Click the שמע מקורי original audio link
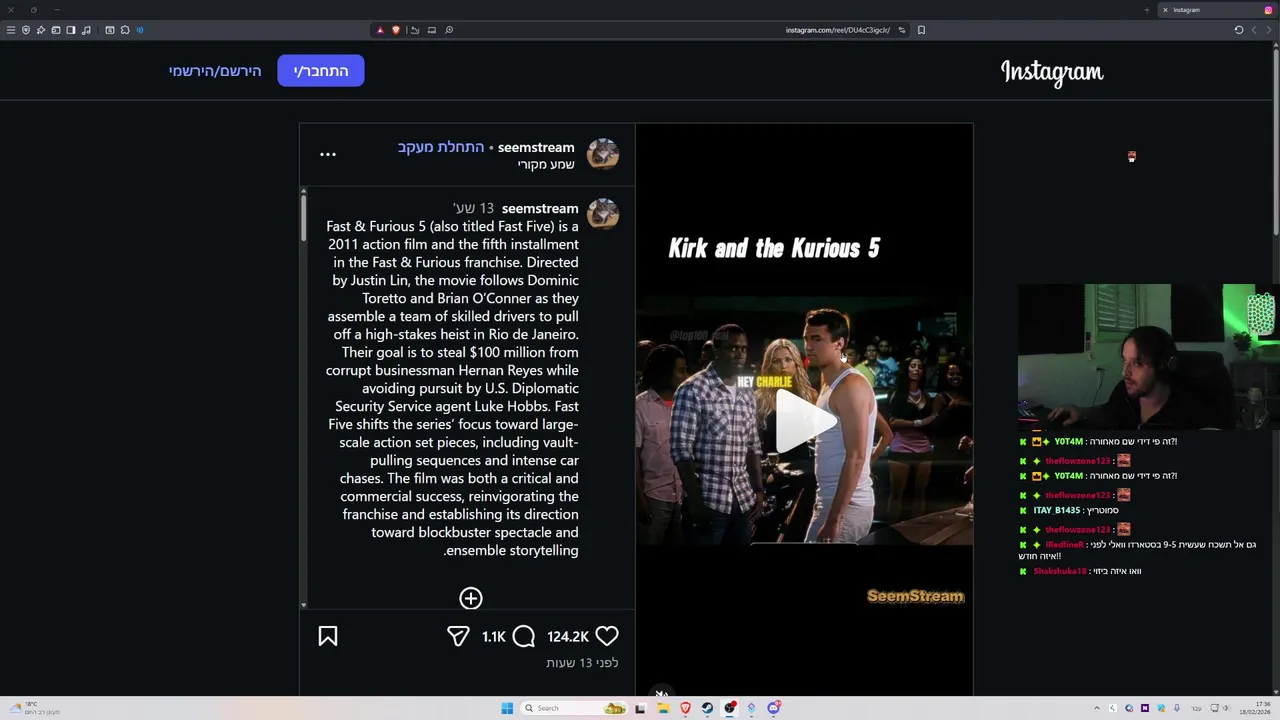The height and width of the screenshot is (720, 1280). [x=546, y=164]
